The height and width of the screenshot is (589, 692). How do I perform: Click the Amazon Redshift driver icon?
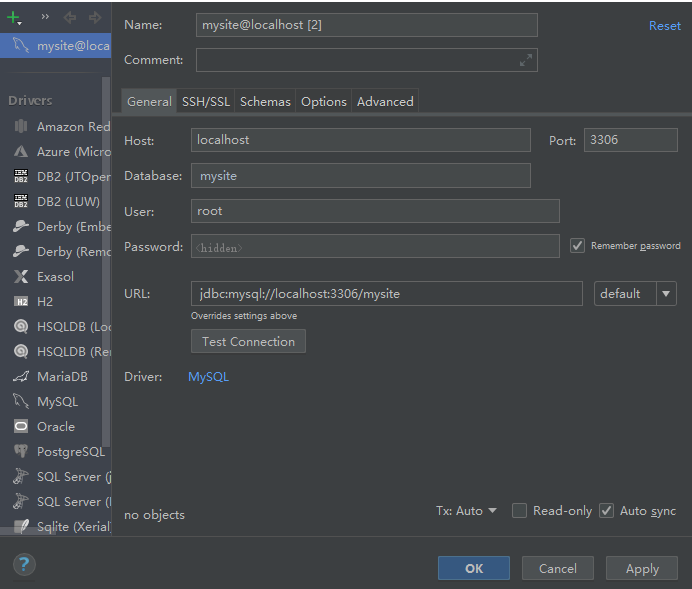click(21, 126)
